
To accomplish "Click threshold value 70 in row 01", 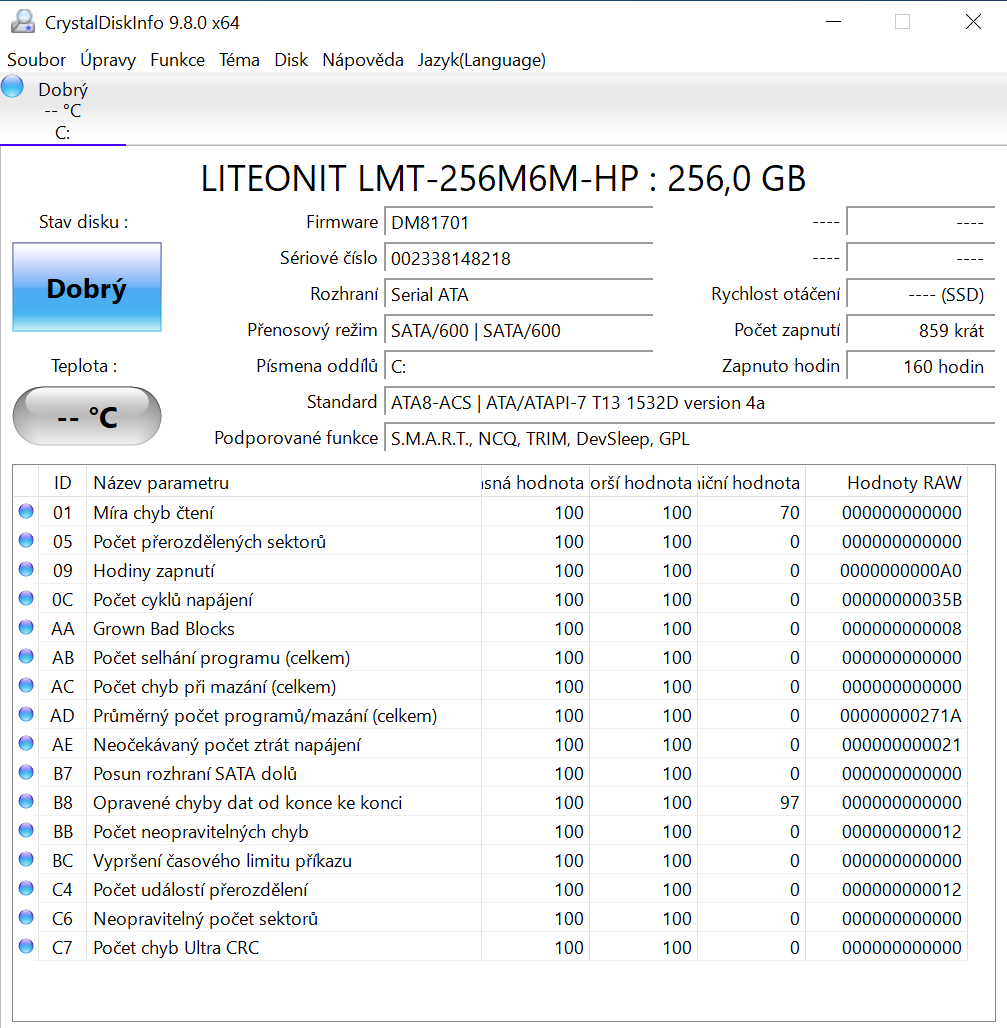I will (789, 512).
